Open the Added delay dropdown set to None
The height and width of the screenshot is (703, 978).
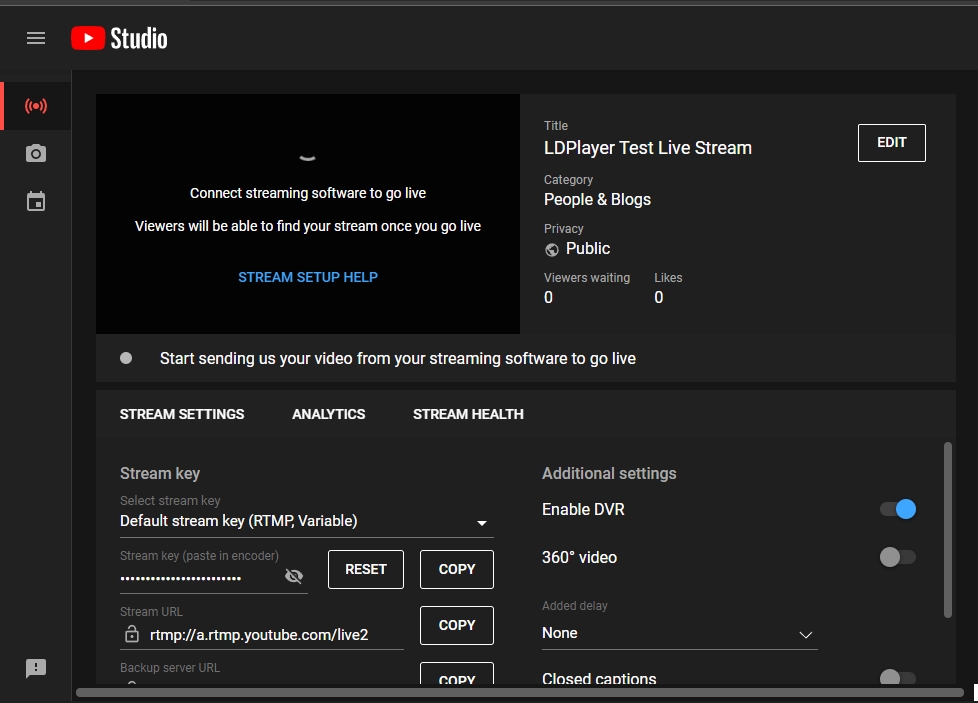tap(679, 634)
